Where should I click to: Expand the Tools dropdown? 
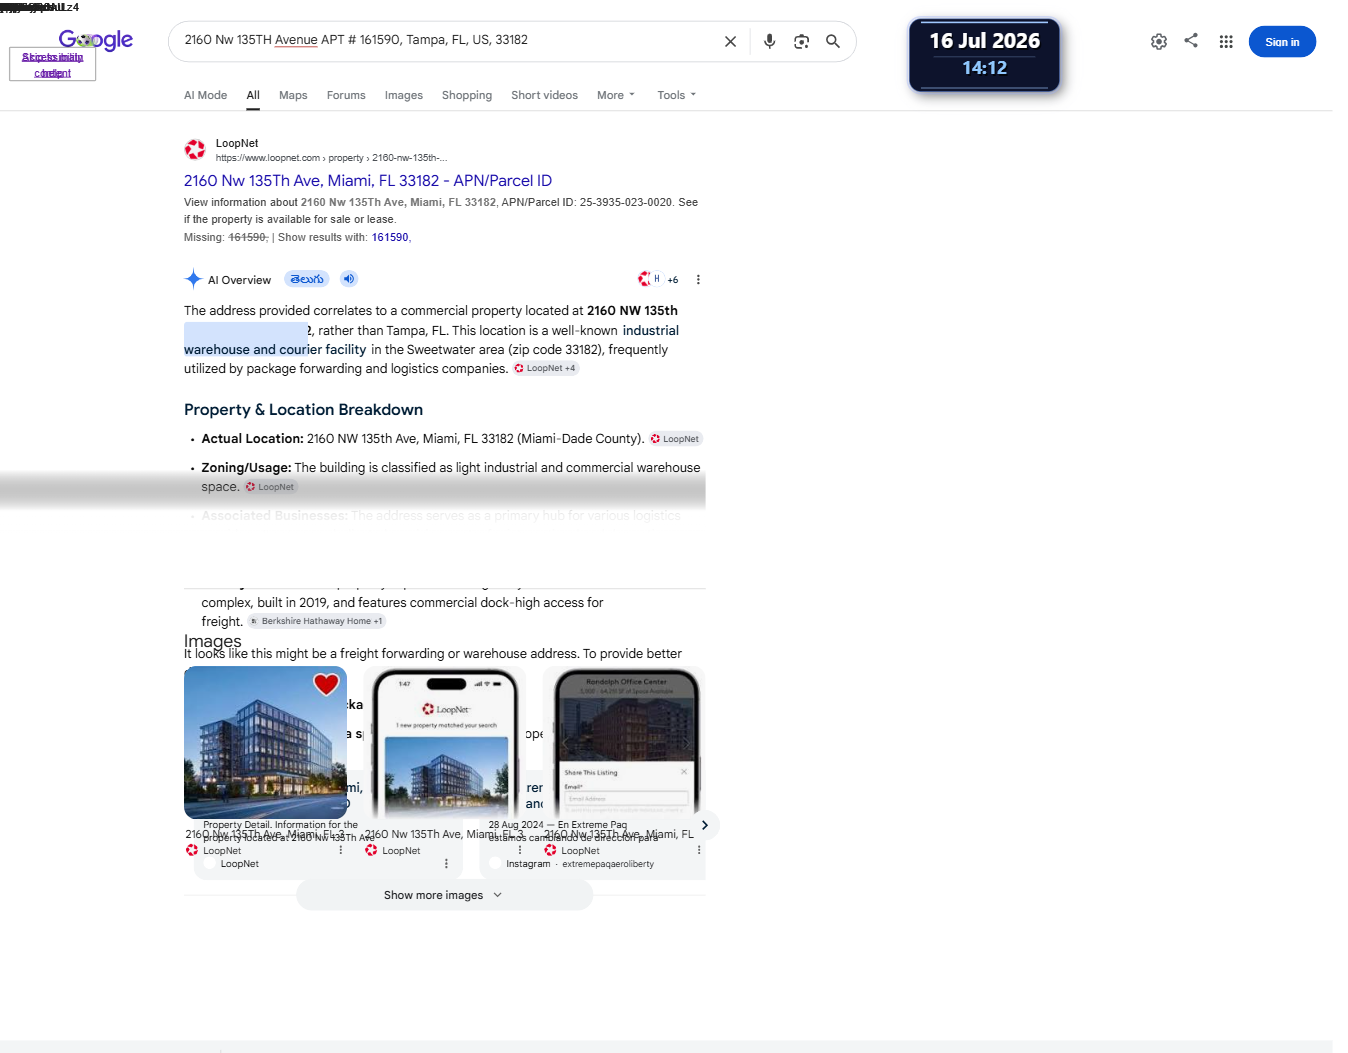[x=677, y=95]
